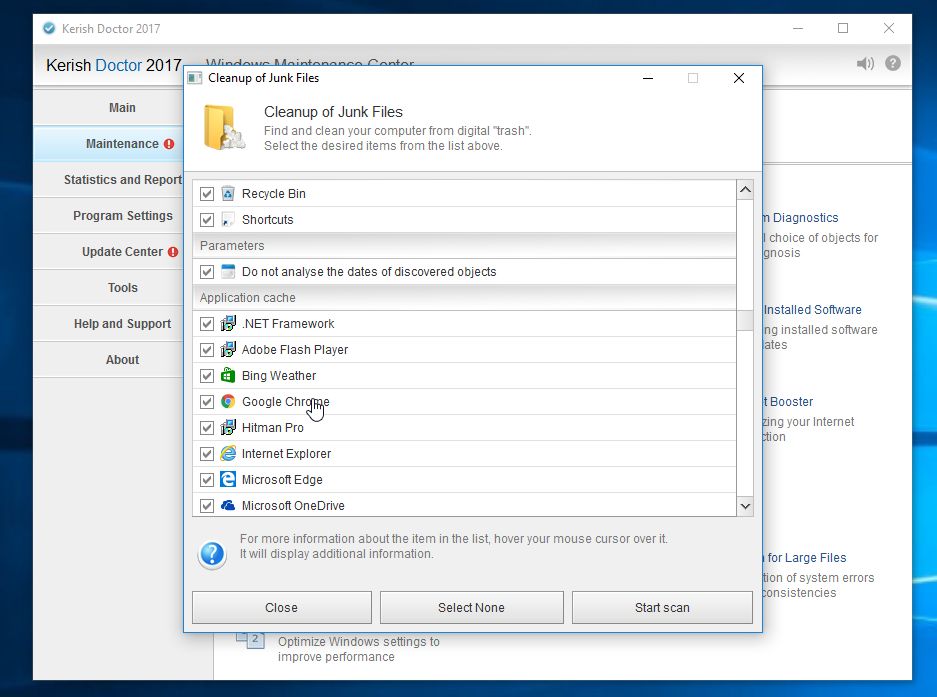Click the list scrollbar down arrow

pos(745,506)
